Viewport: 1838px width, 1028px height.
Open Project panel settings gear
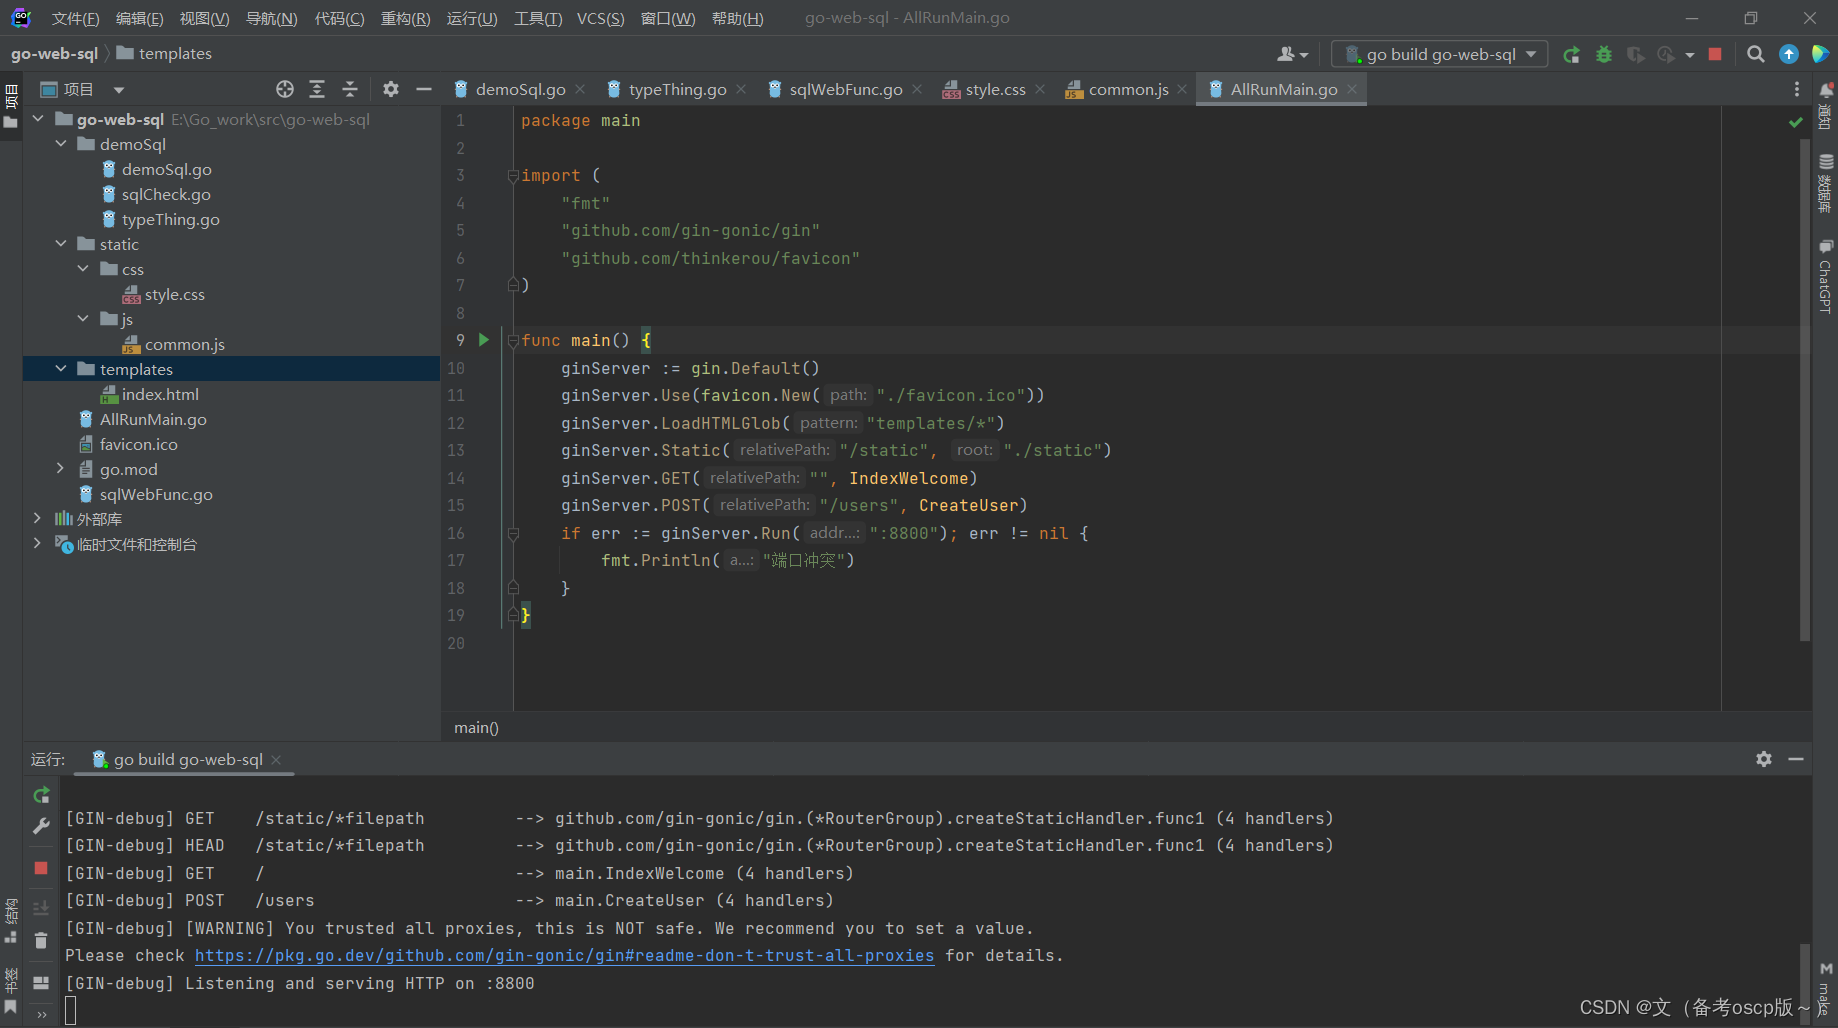[390, 89]
